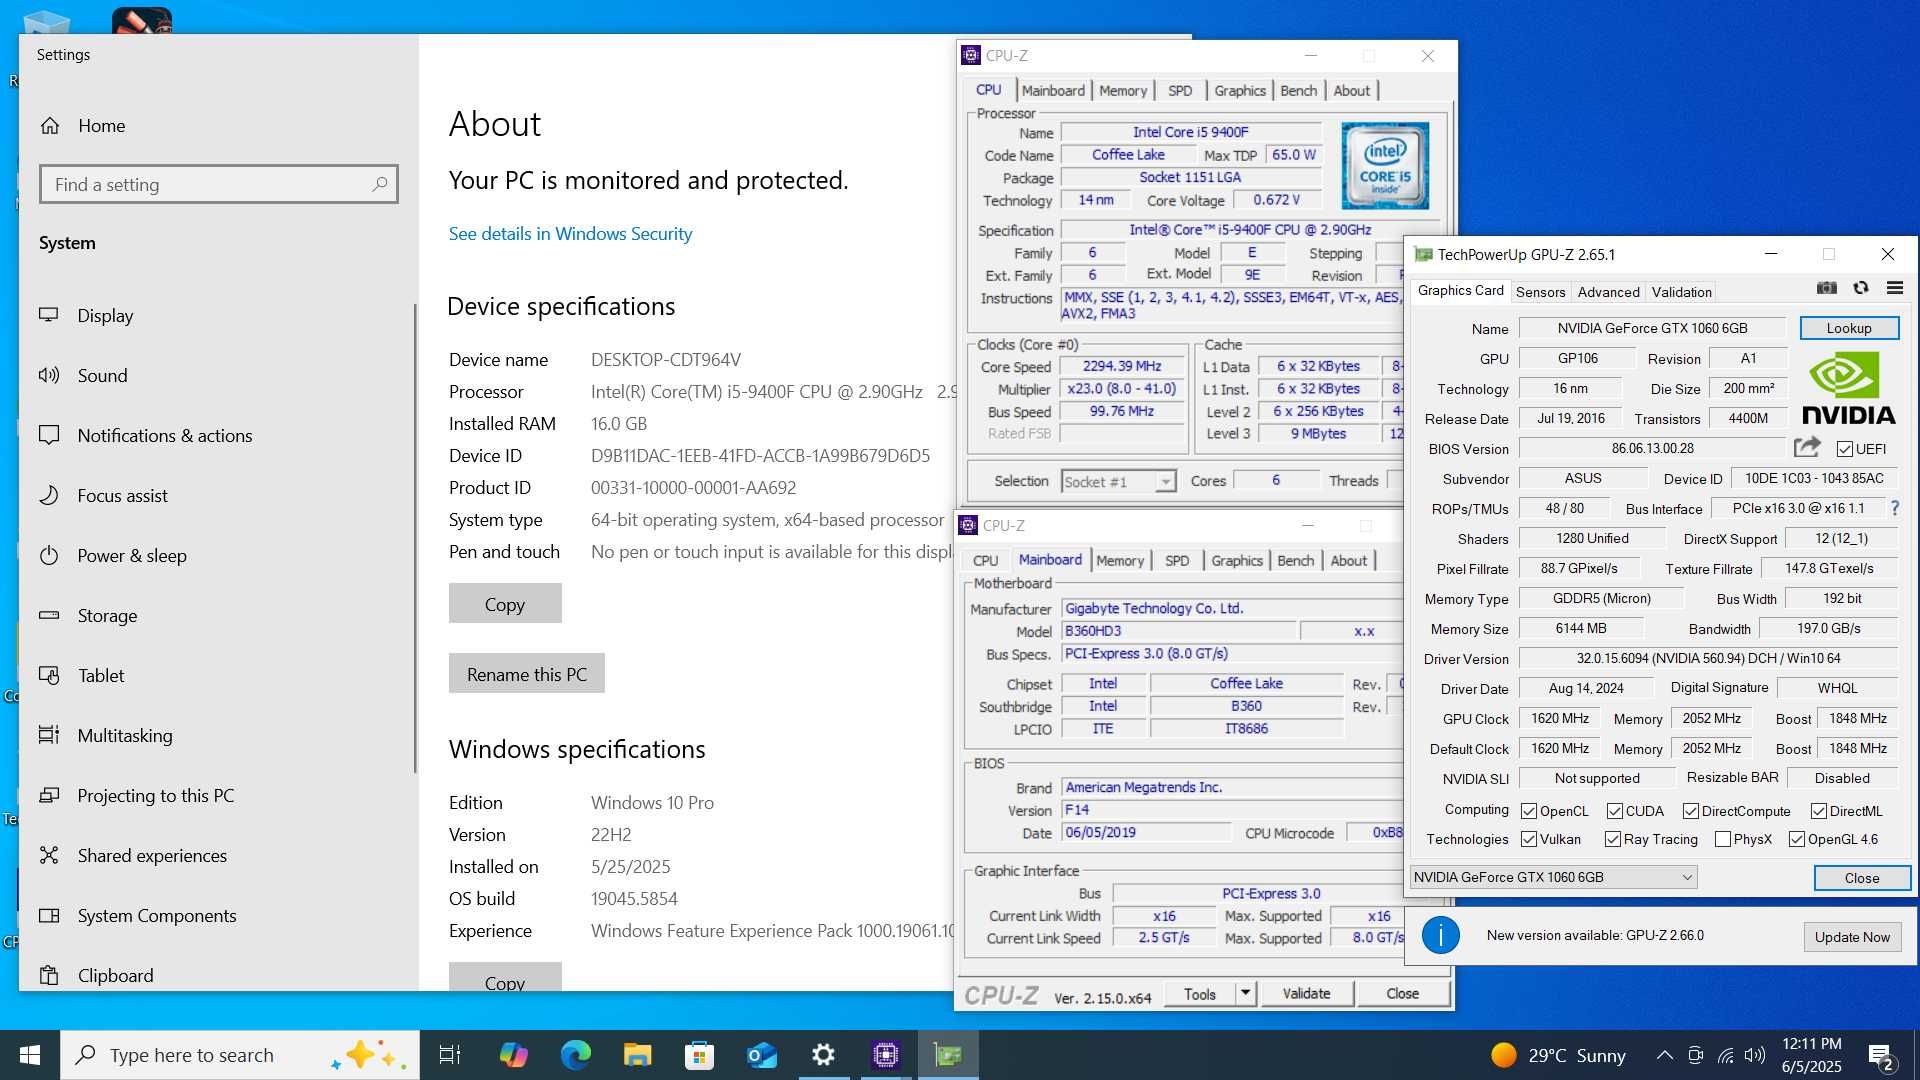Image resolution: width=1920 pixels, height=1080 pixels.
Task: Click the search magnifier in Find a setting
Action: (380, 184)
